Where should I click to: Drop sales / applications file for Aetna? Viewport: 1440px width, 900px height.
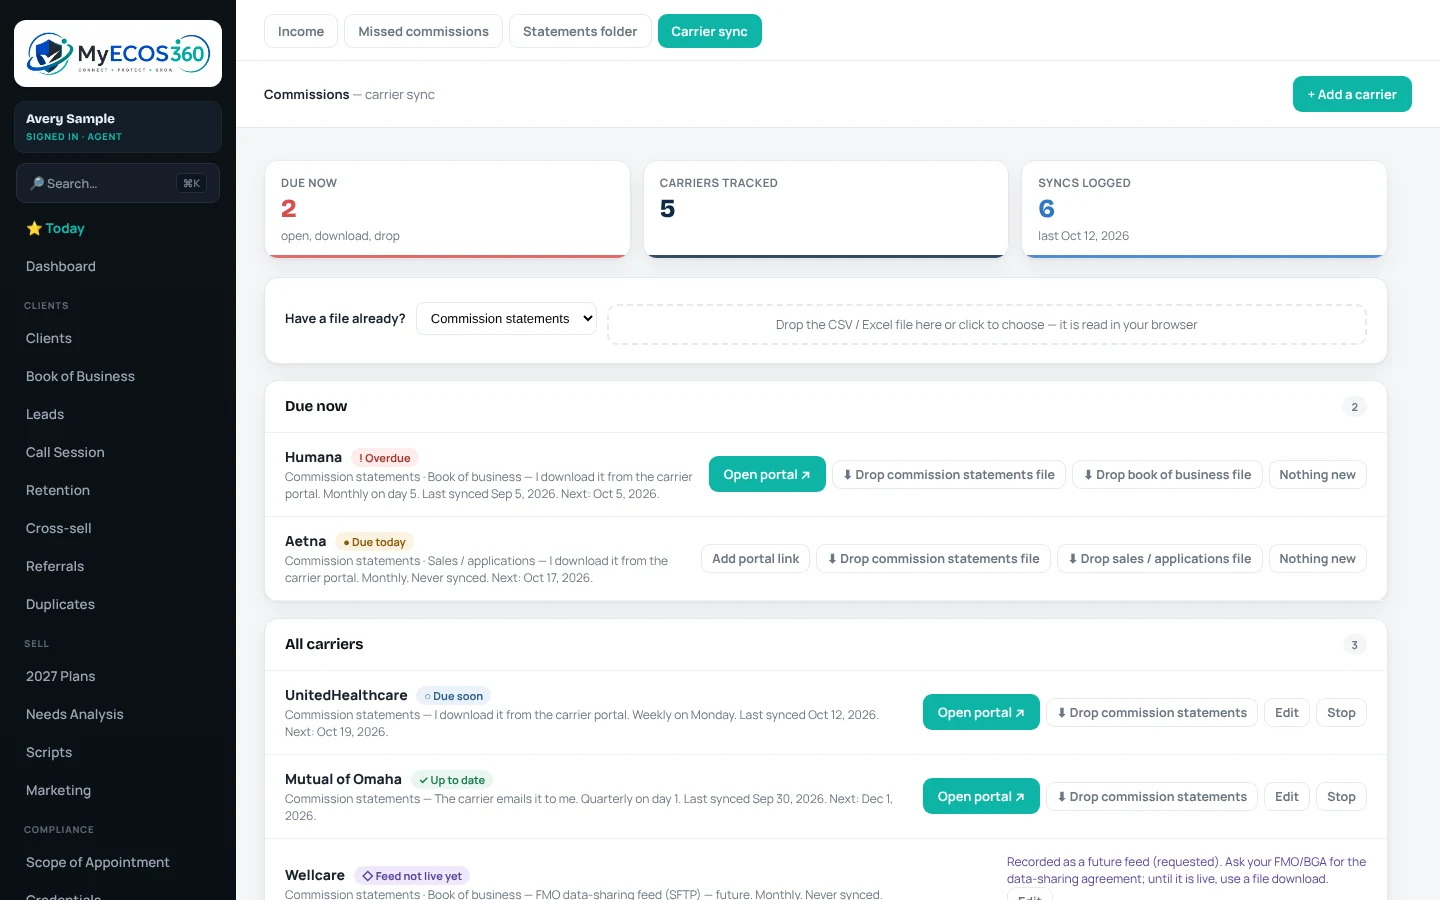[x=1160, y=559]
